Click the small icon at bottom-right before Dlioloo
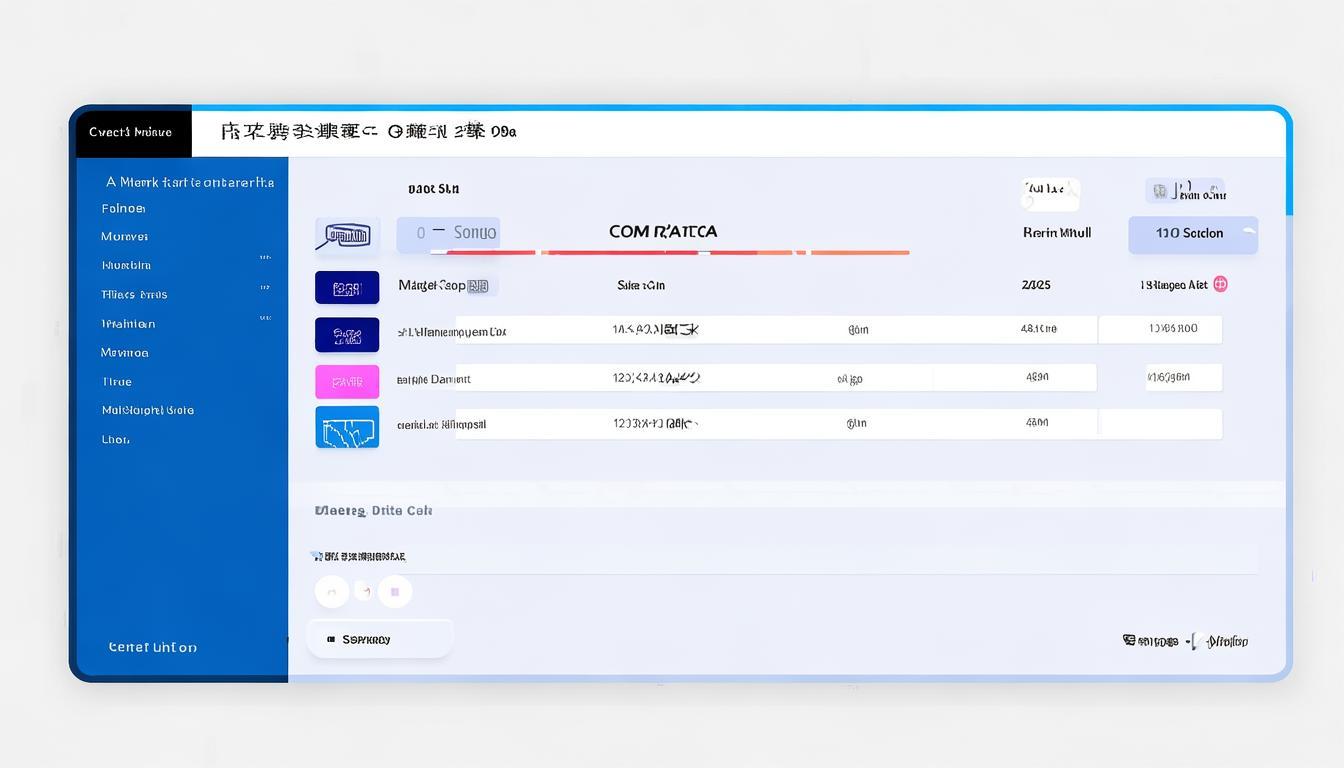 click(x=1129, y=640)
